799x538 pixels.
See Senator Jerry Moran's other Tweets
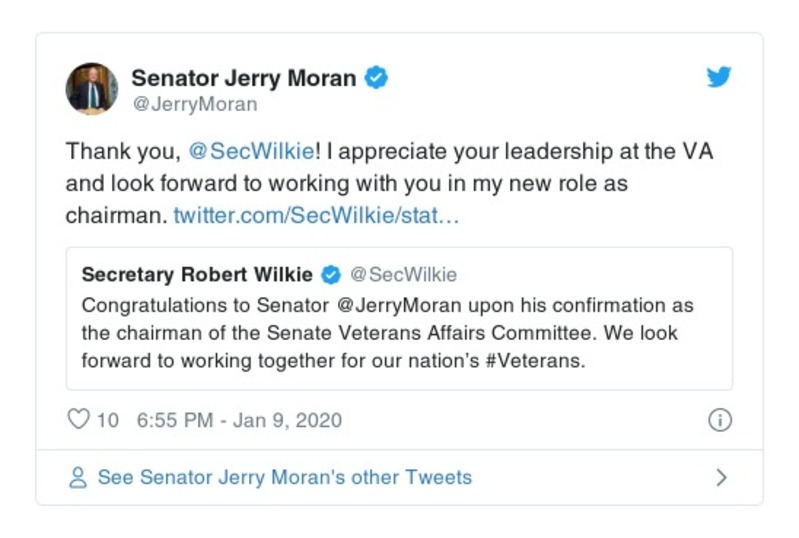(284, 478)
